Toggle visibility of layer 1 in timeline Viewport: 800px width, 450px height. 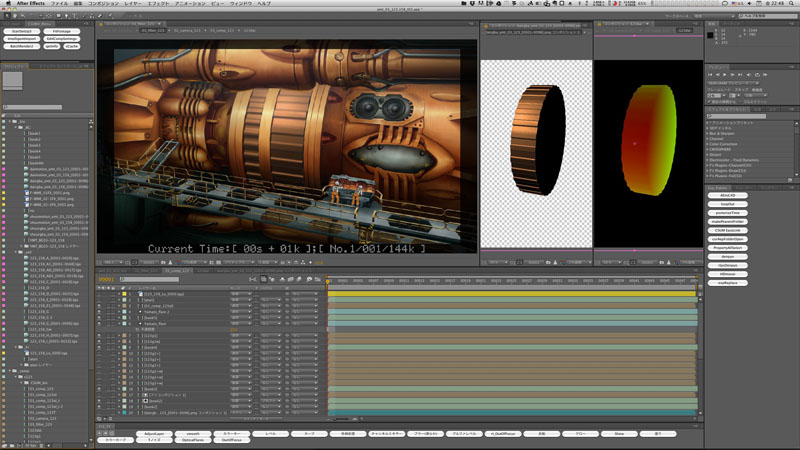(x=100, y=293)
